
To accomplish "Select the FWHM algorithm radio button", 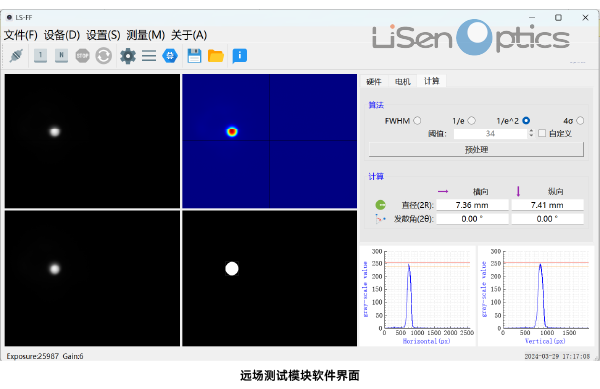I will click(417, 121).
